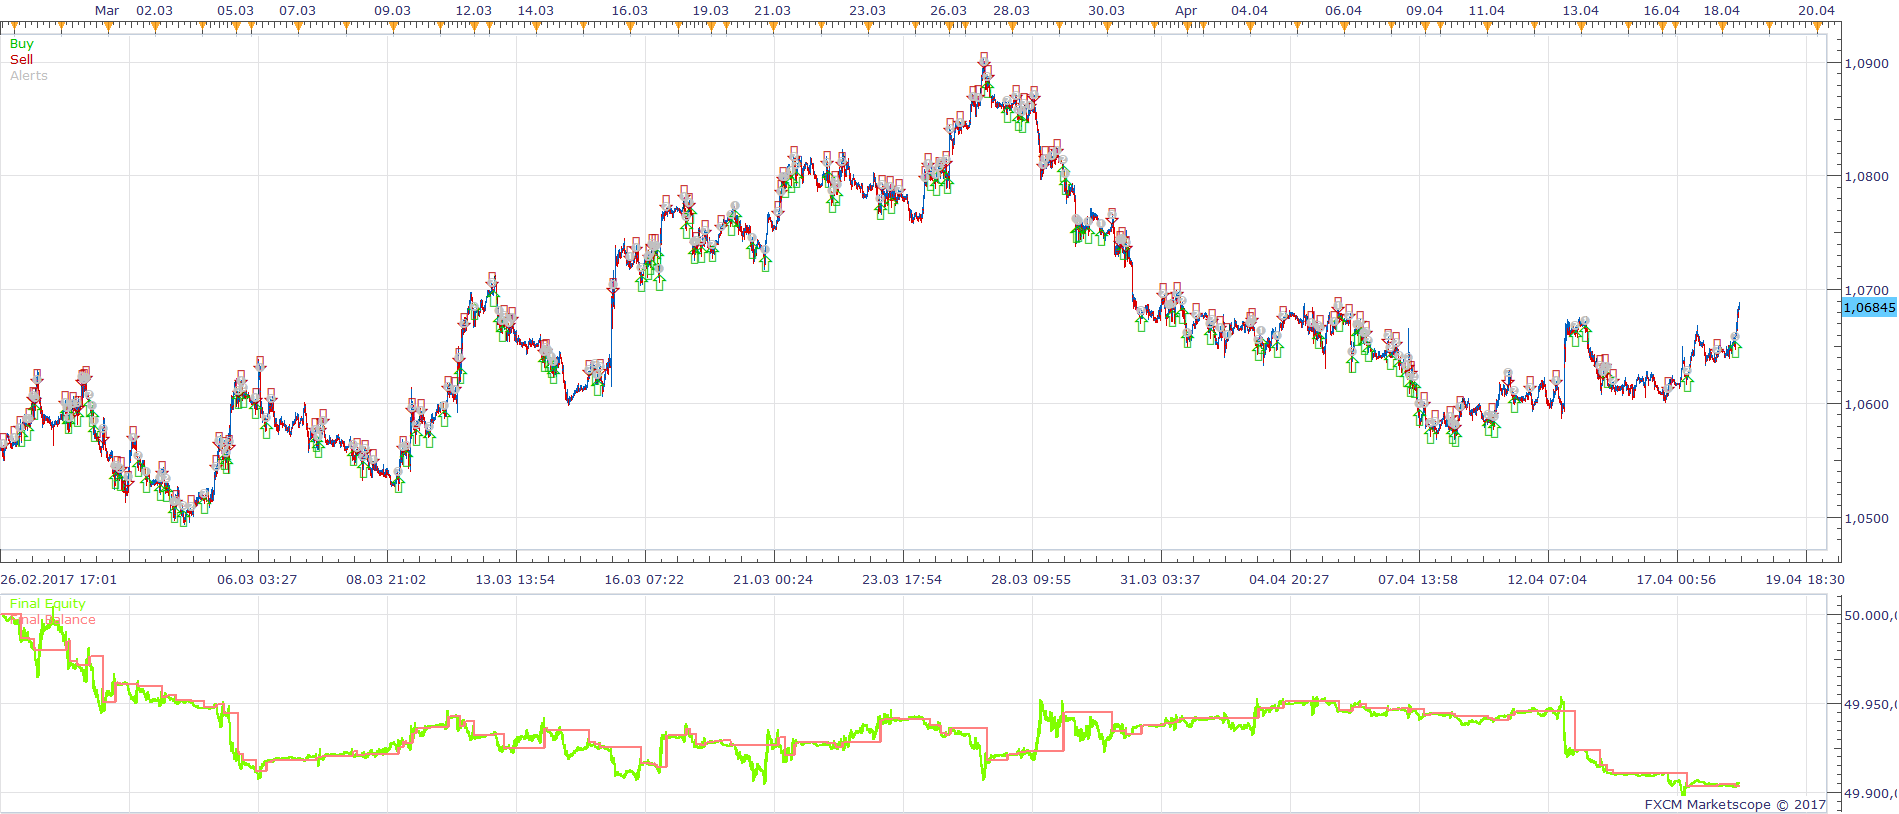Click the 04.04 20:27 time label
Screen dimensions: 1899x814
[x=1289, y=580]
